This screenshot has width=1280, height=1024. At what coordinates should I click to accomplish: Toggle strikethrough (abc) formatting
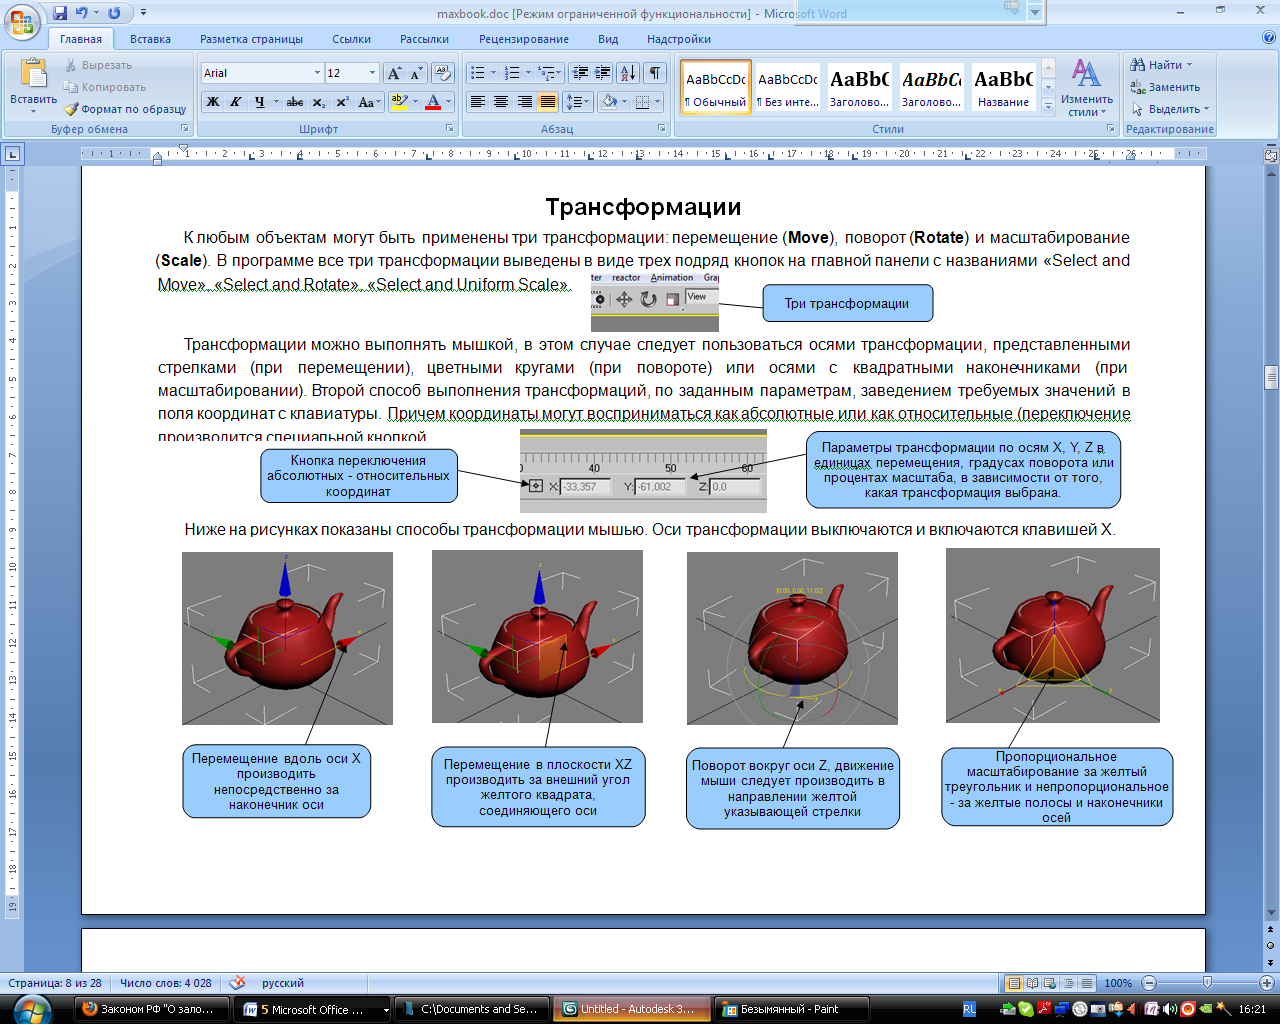click(x=295, y=102)
